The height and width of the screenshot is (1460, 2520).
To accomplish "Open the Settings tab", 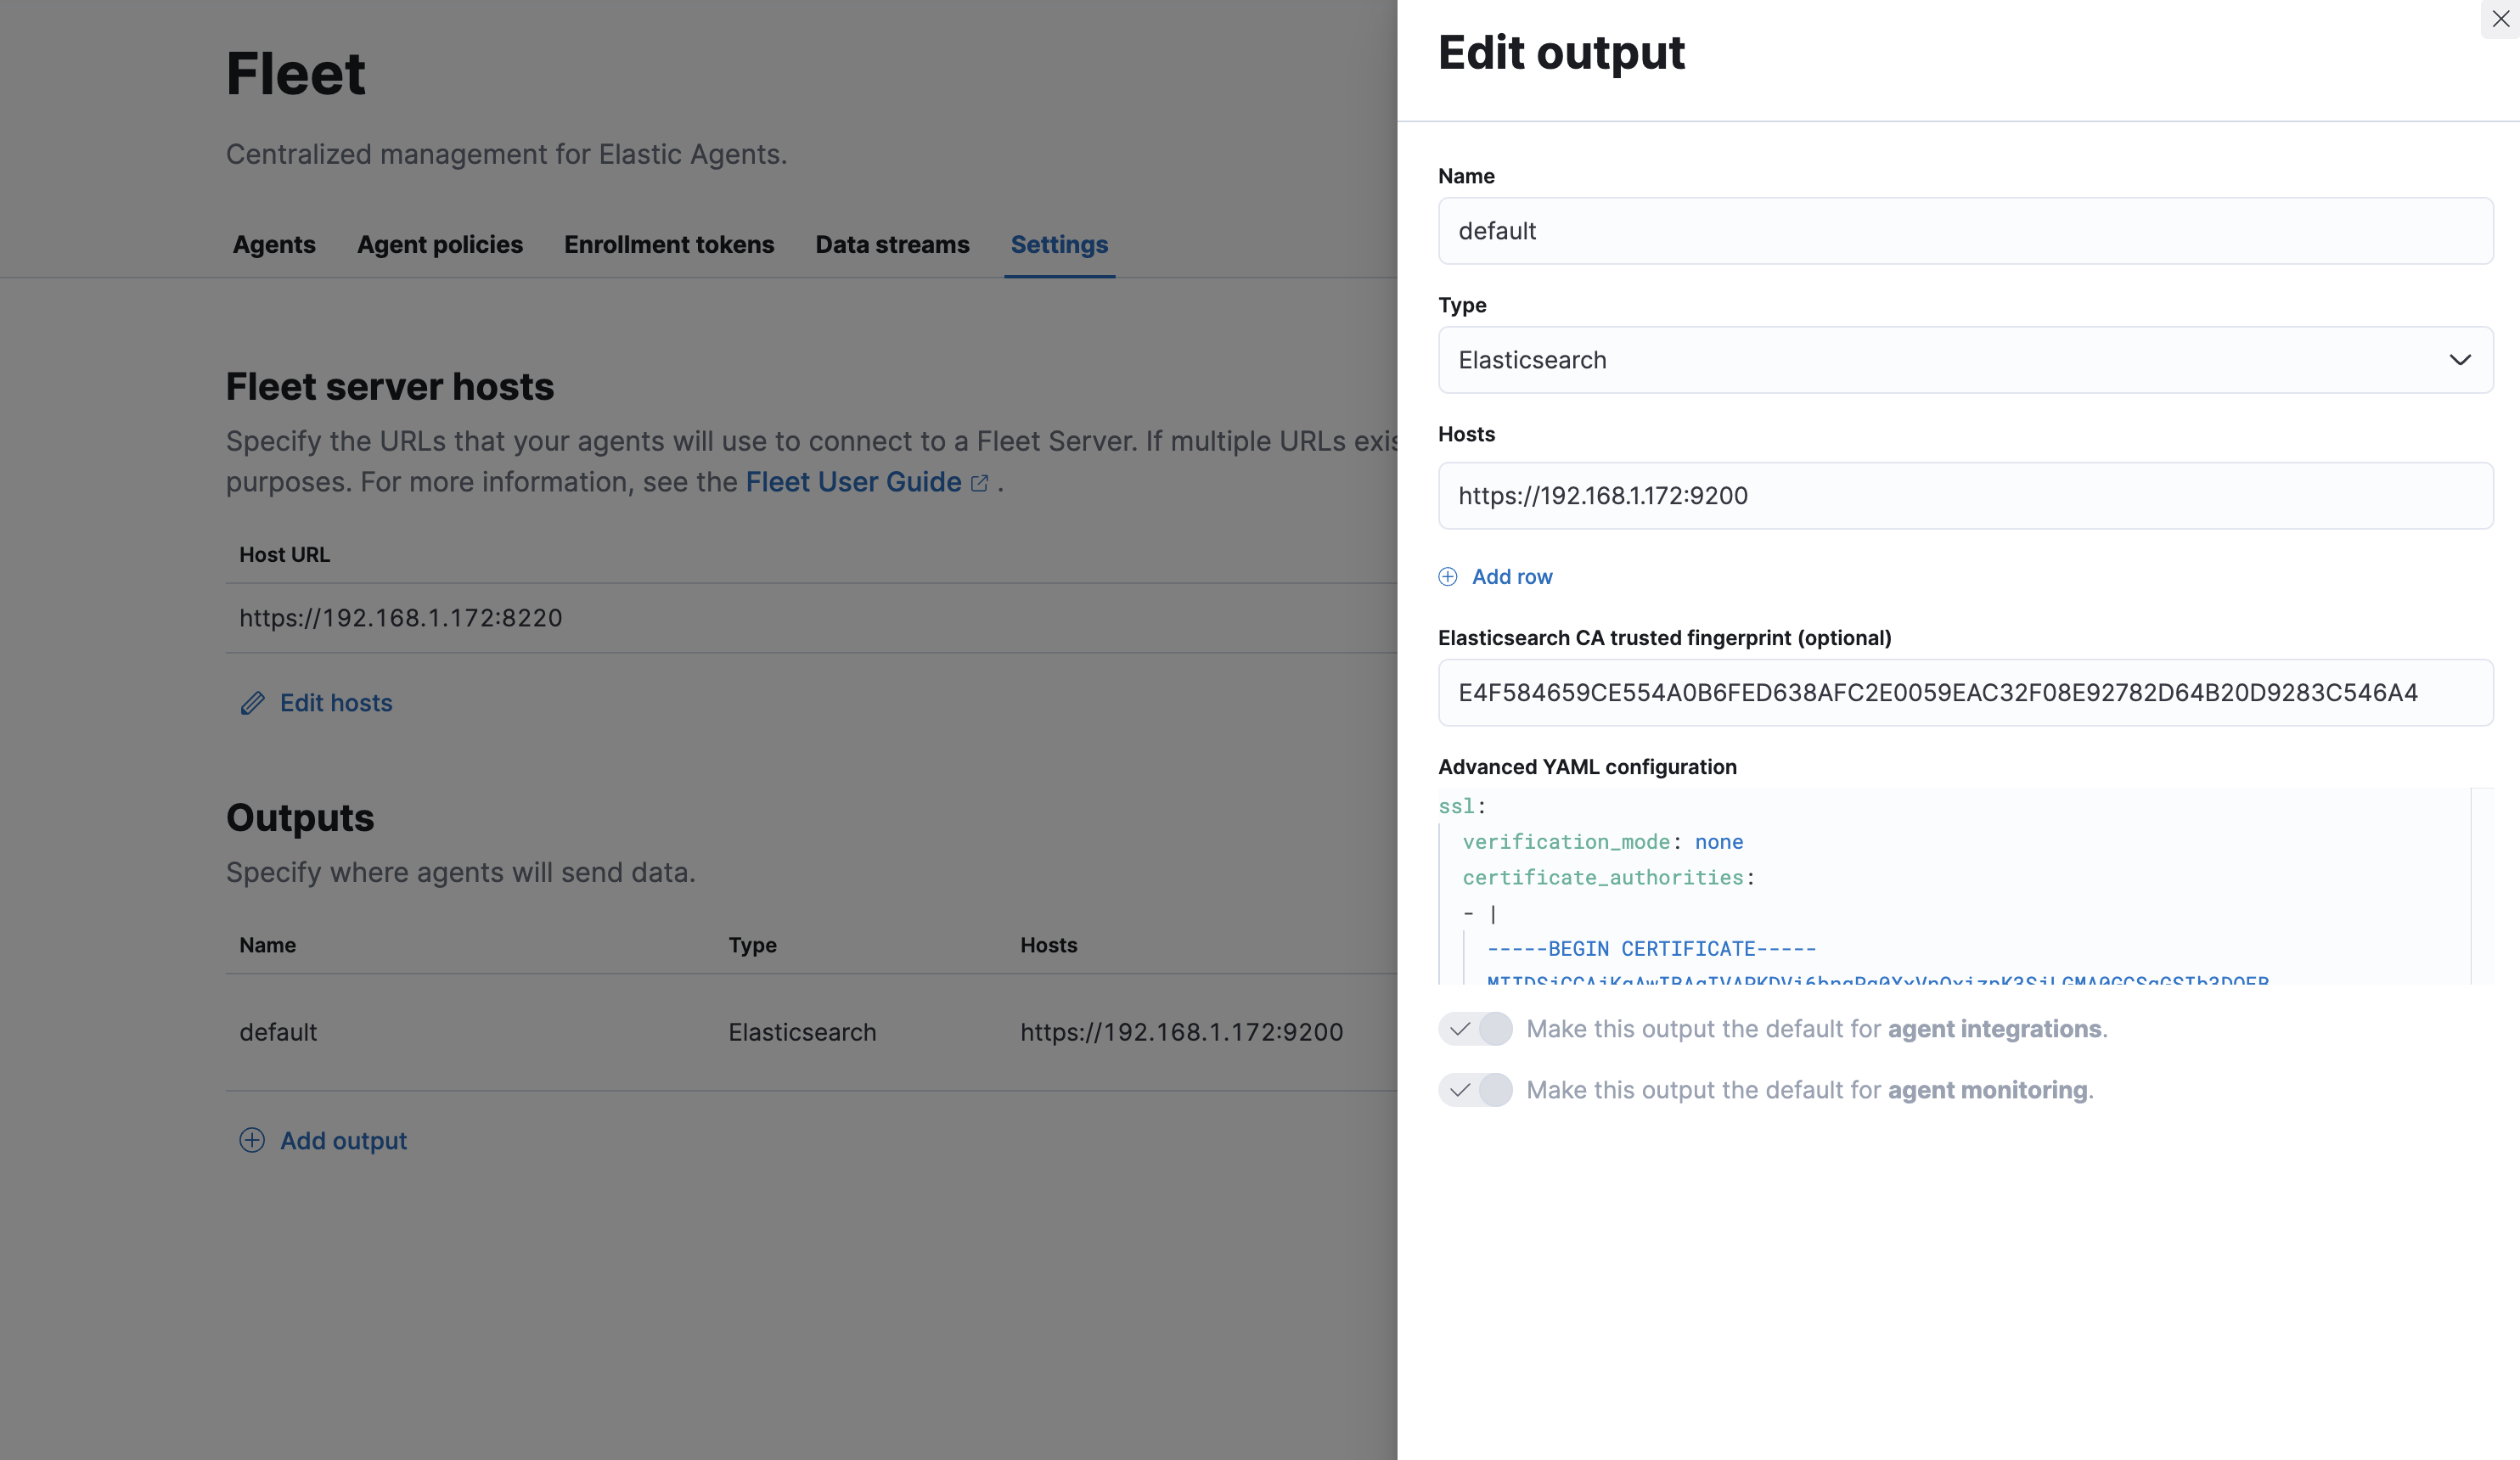I will 1059,245.
